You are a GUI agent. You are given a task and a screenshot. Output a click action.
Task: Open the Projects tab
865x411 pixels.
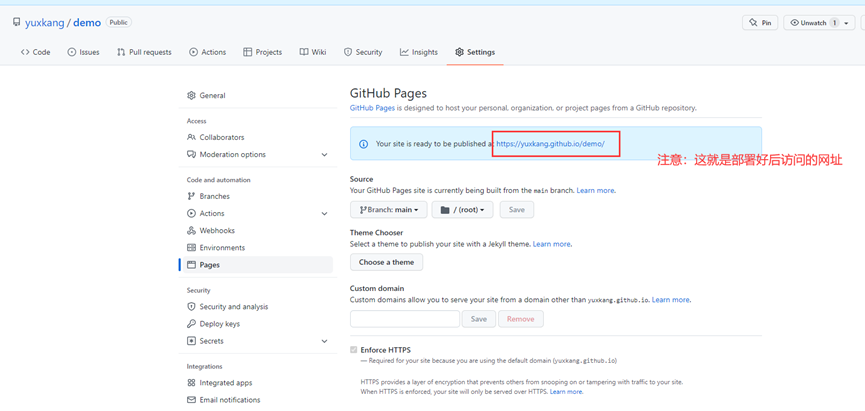tap(263, 52)
